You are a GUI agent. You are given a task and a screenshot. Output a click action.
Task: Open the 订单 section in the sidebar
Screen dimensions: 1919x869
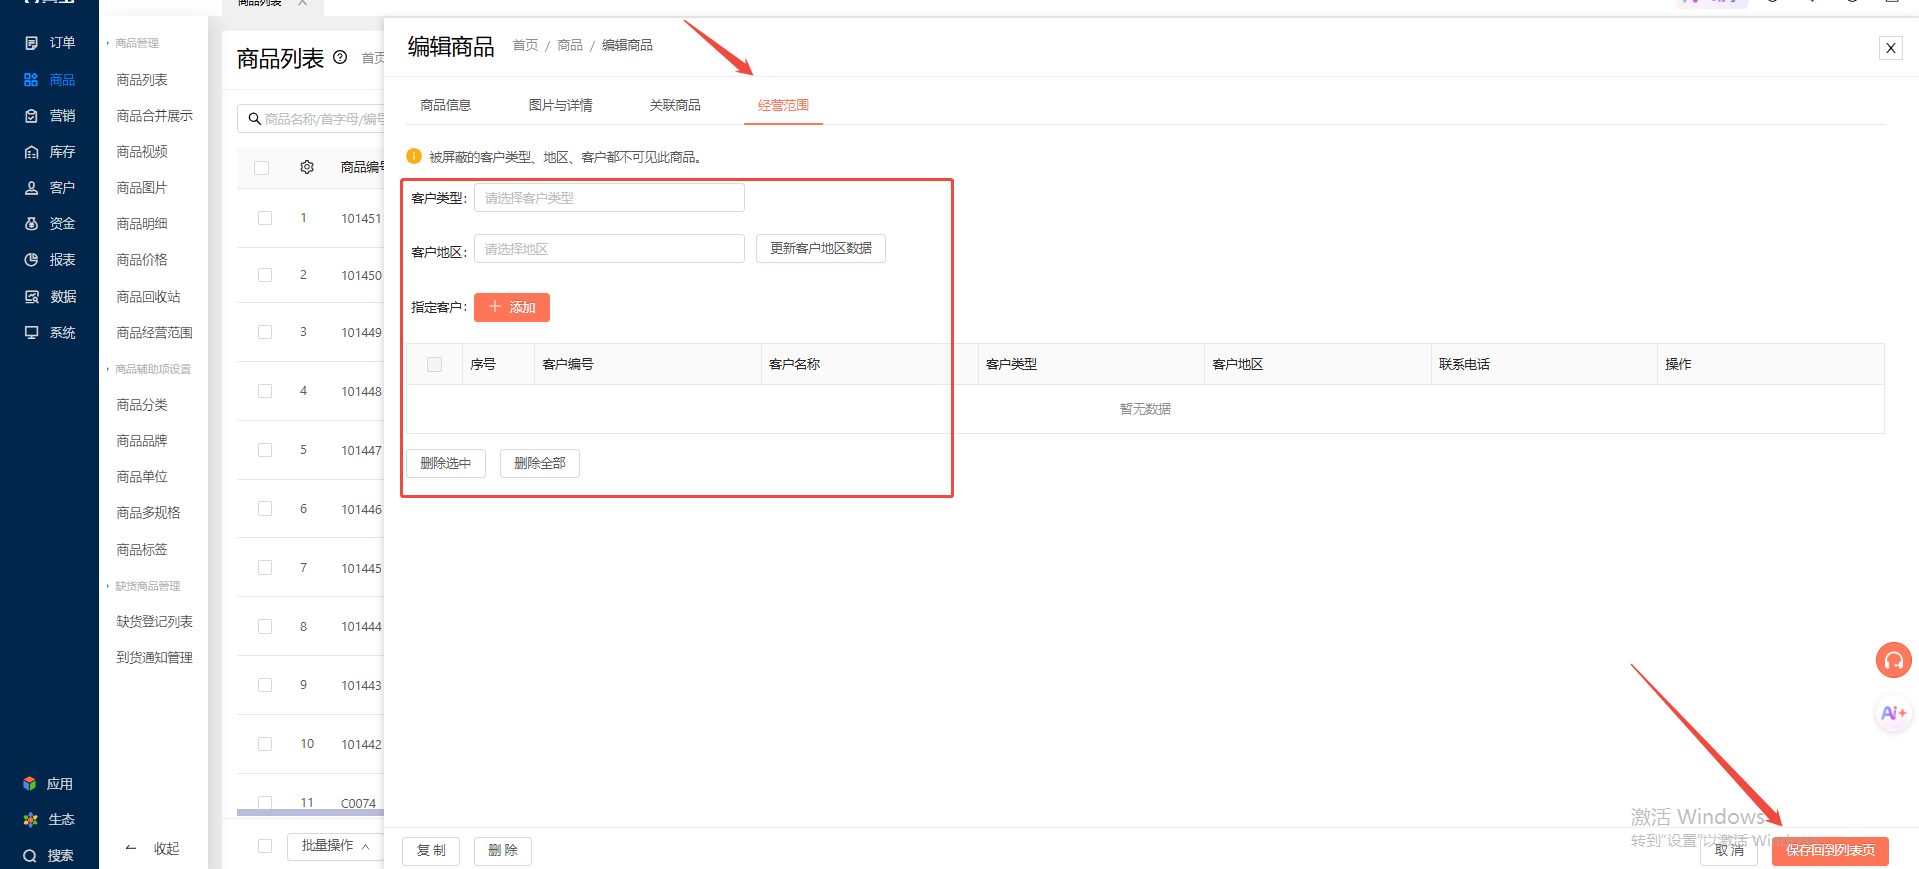pyautogui.click(x=49, y=43)
